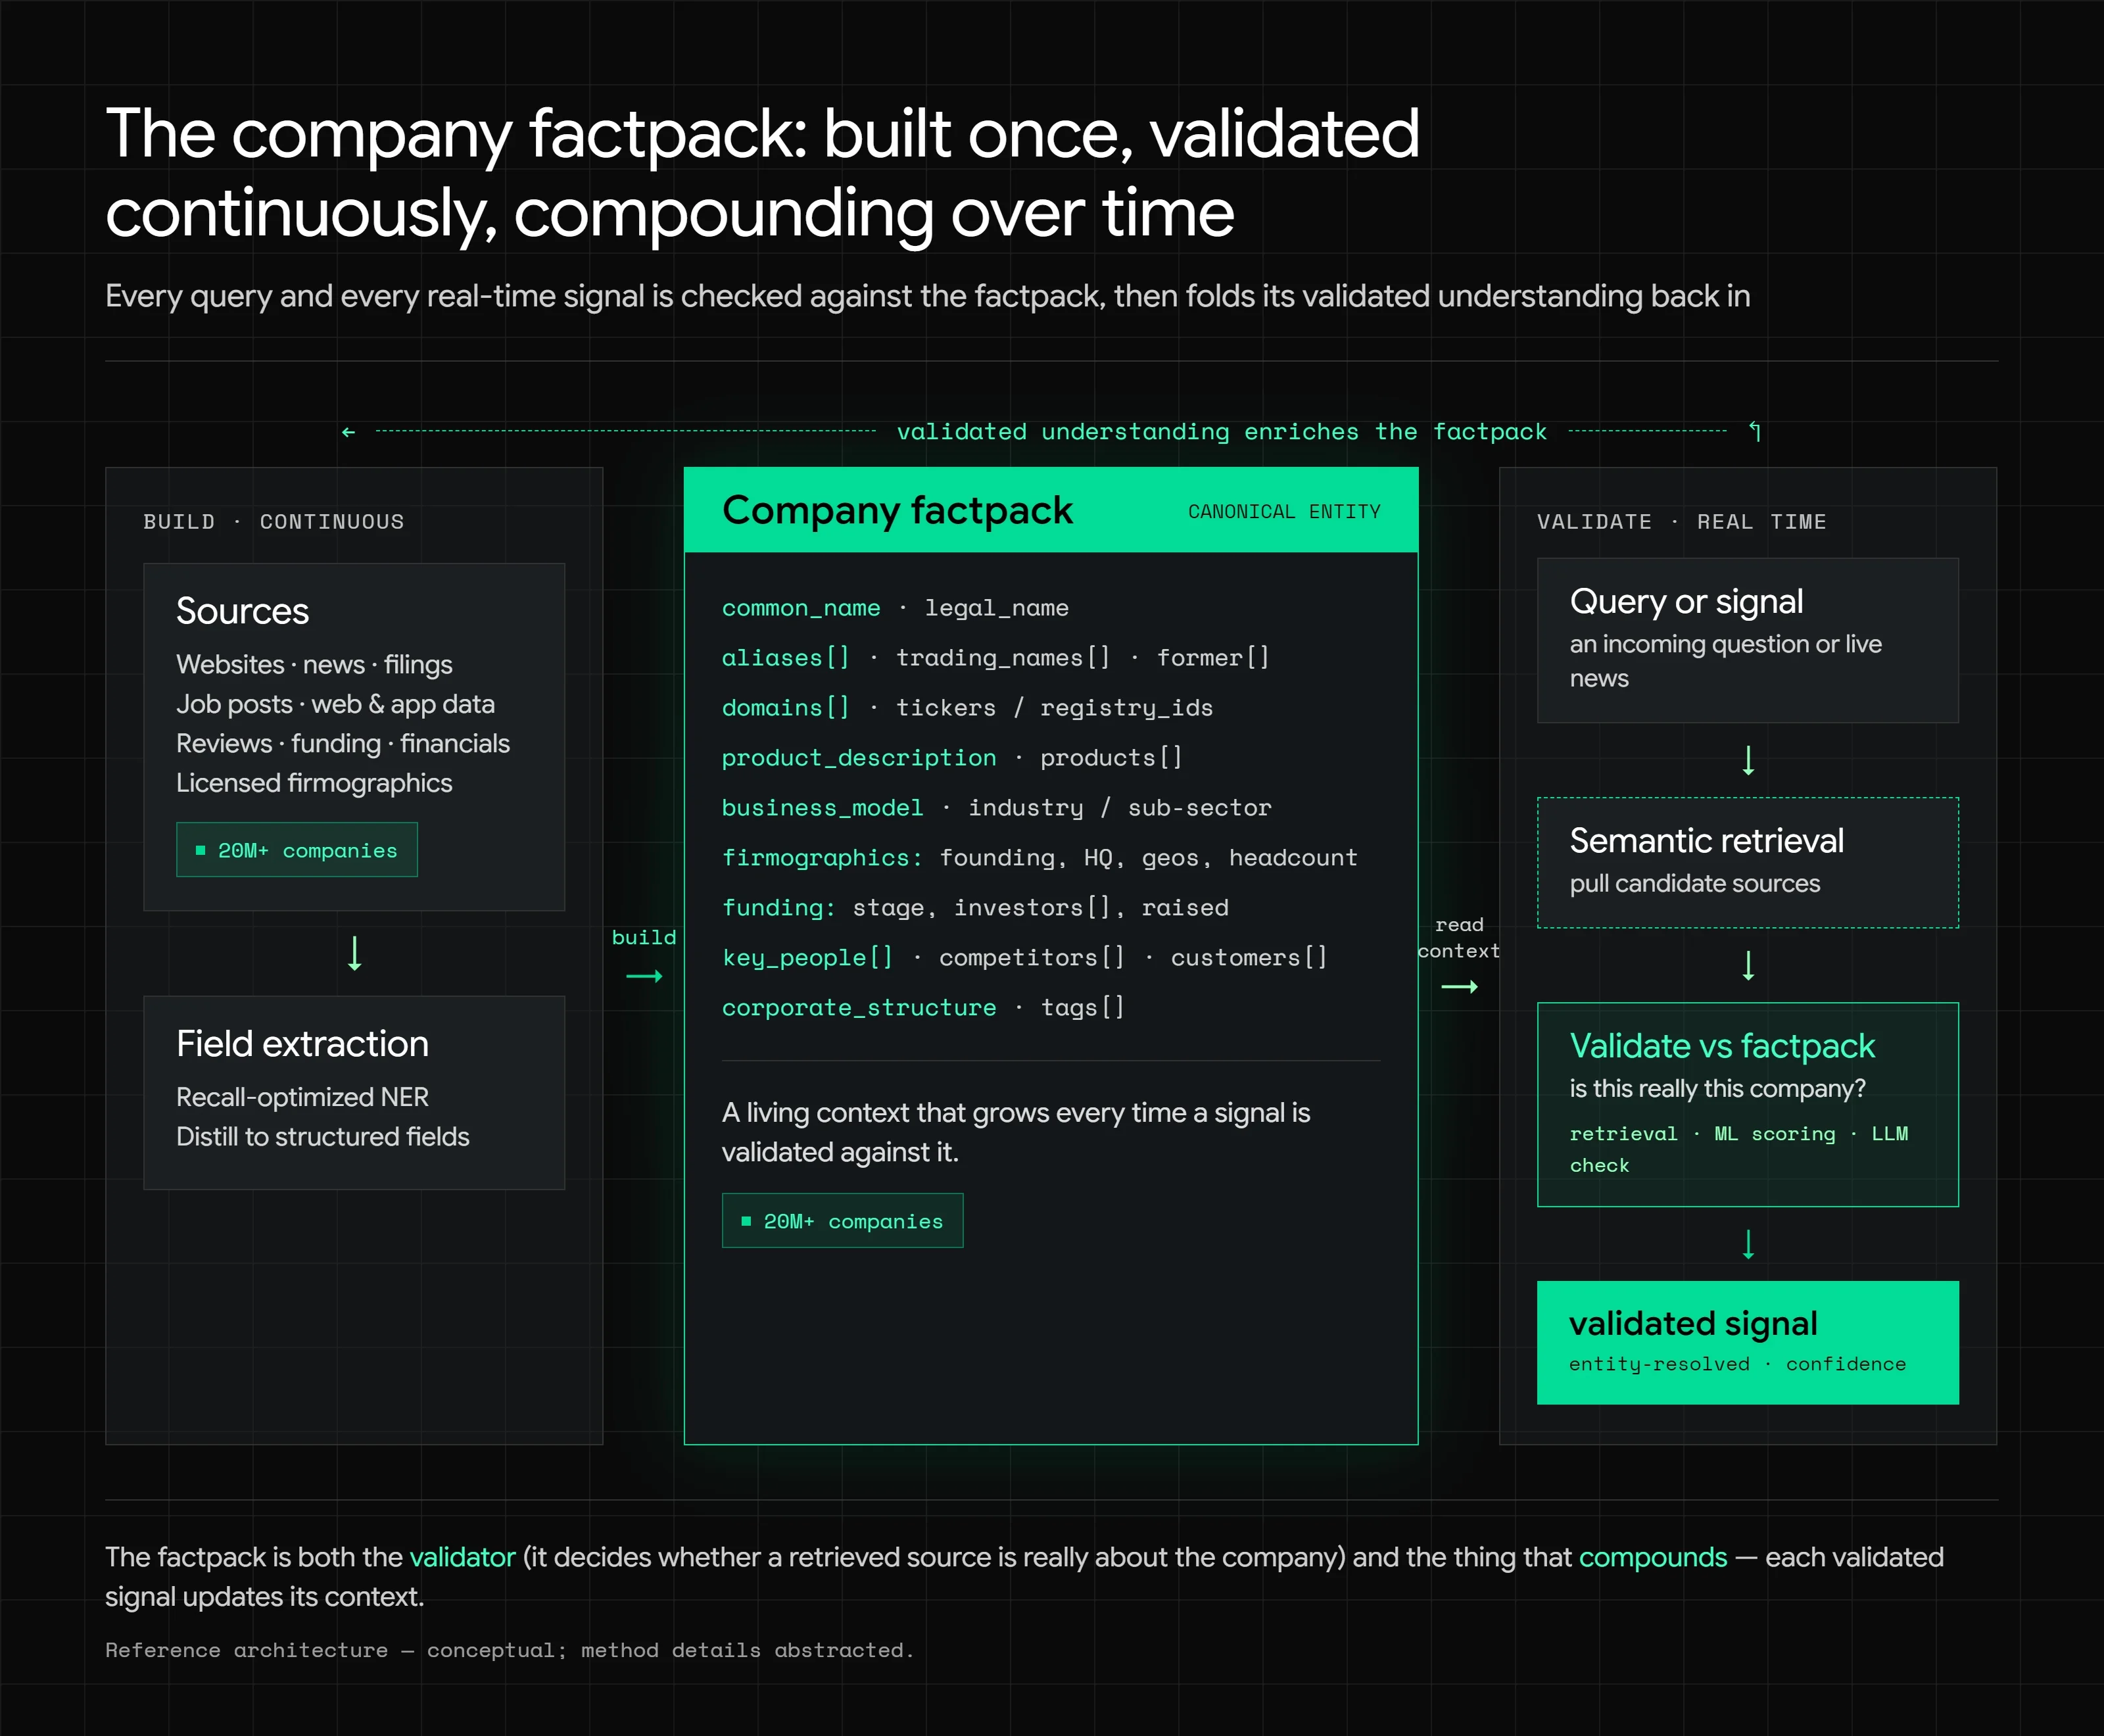Click 'A living context that grows' paragraph
This screenshot has height=1736, width=2104.
point(1016,1132)
